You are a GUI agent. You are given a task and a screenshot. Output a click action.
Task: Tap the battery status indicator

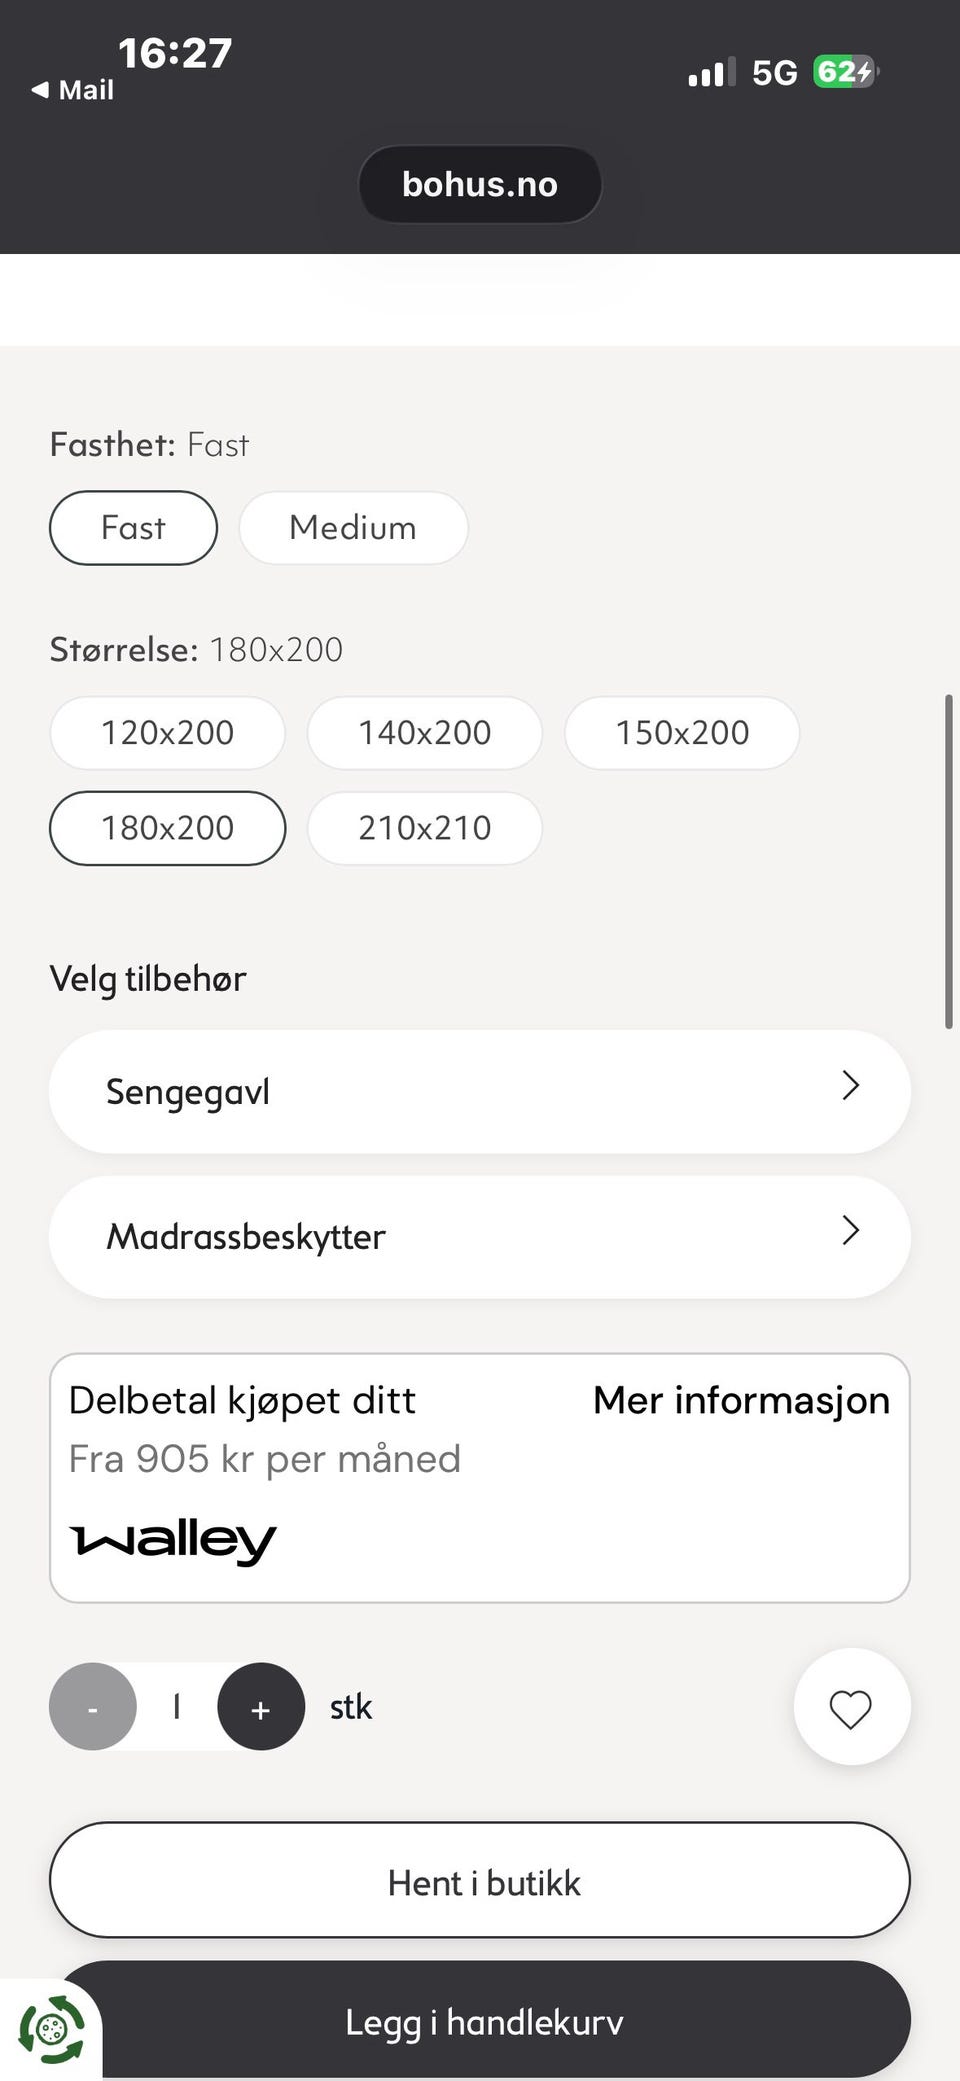[x=845, y=72]
